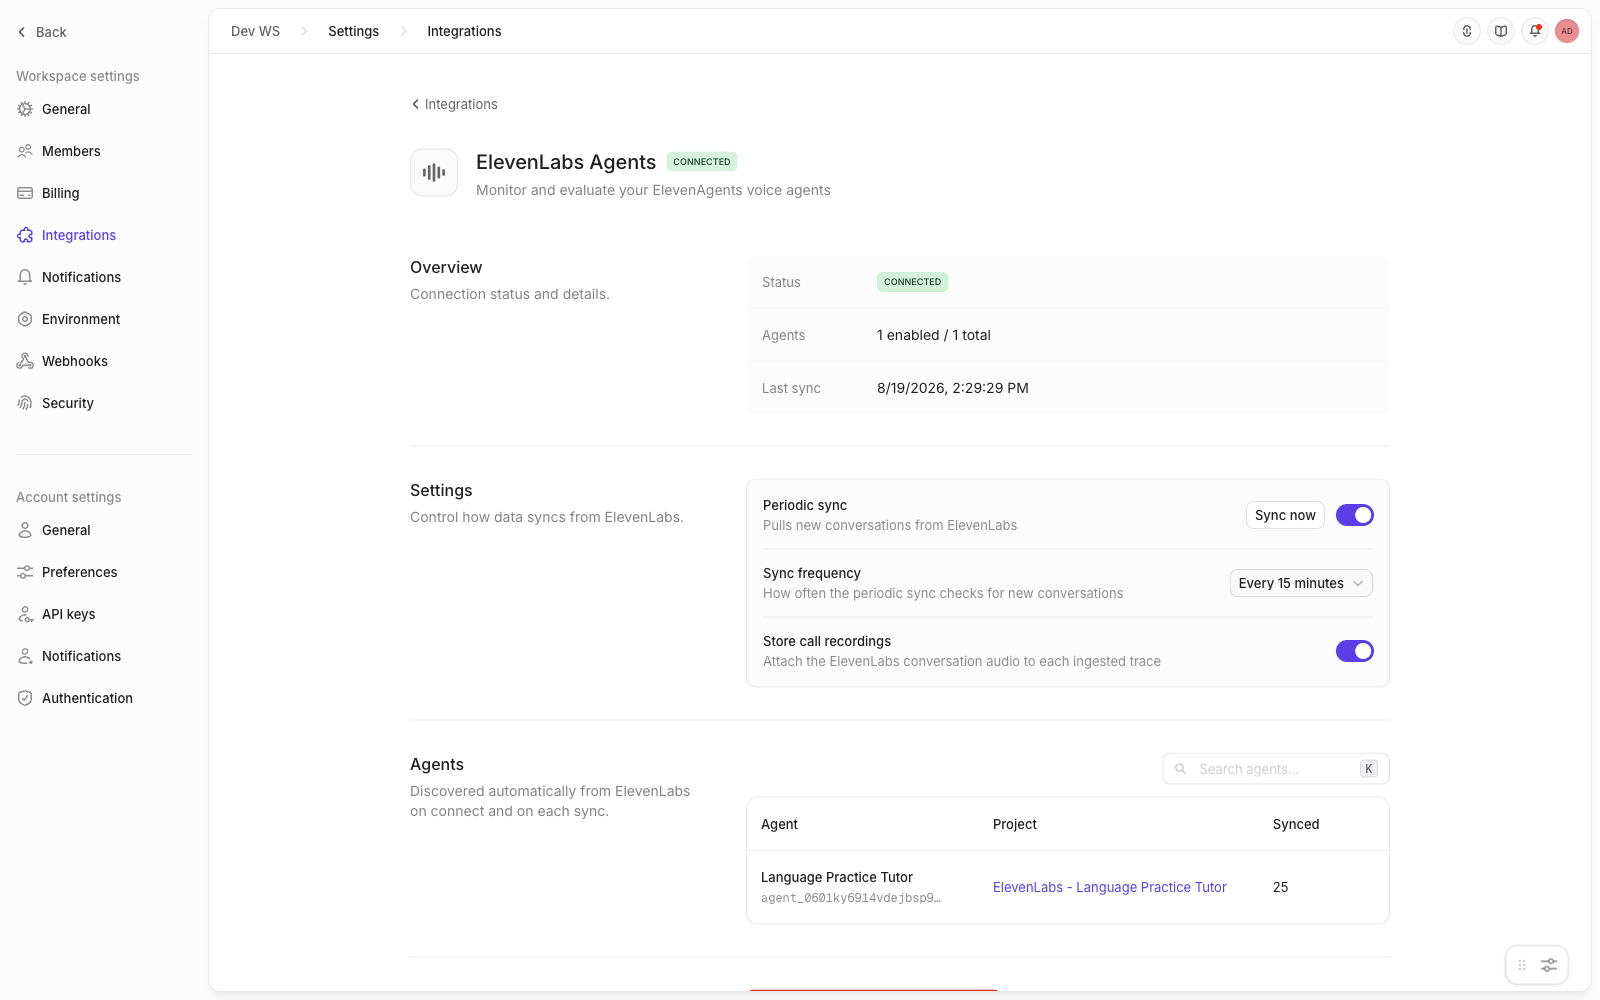Click the Sync frequency label
This screenshot has width=1600, height=1000.
(812, 573)
